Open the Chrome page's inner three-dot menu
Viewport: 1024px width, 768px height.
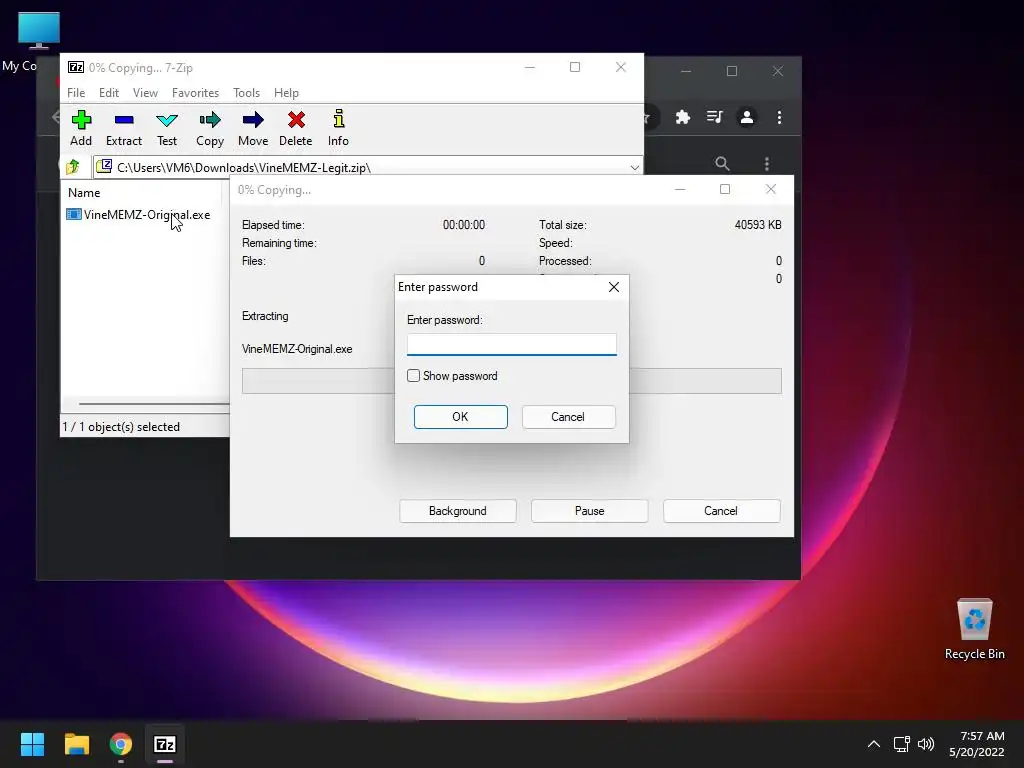767,163
